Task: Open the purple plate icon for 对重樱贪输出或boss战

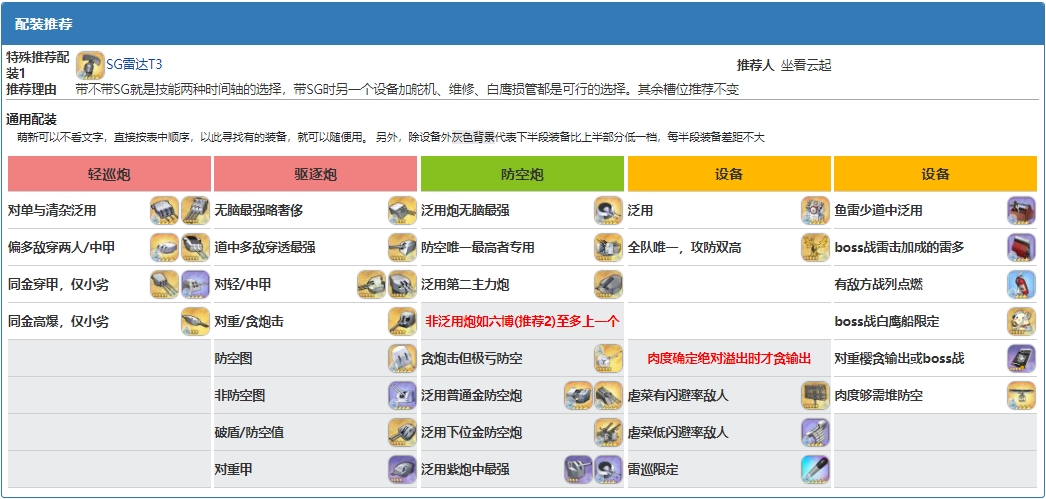Action: click(1021, 358)
